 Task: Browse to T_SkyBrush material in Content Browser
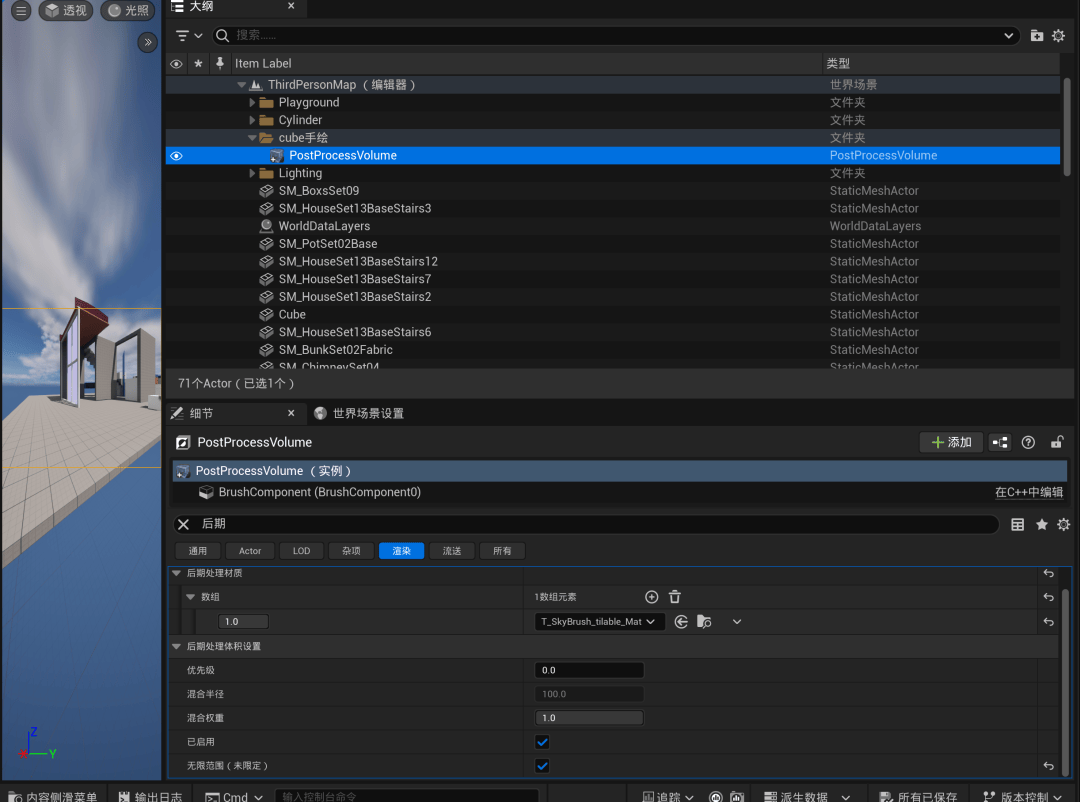[704, 621]
